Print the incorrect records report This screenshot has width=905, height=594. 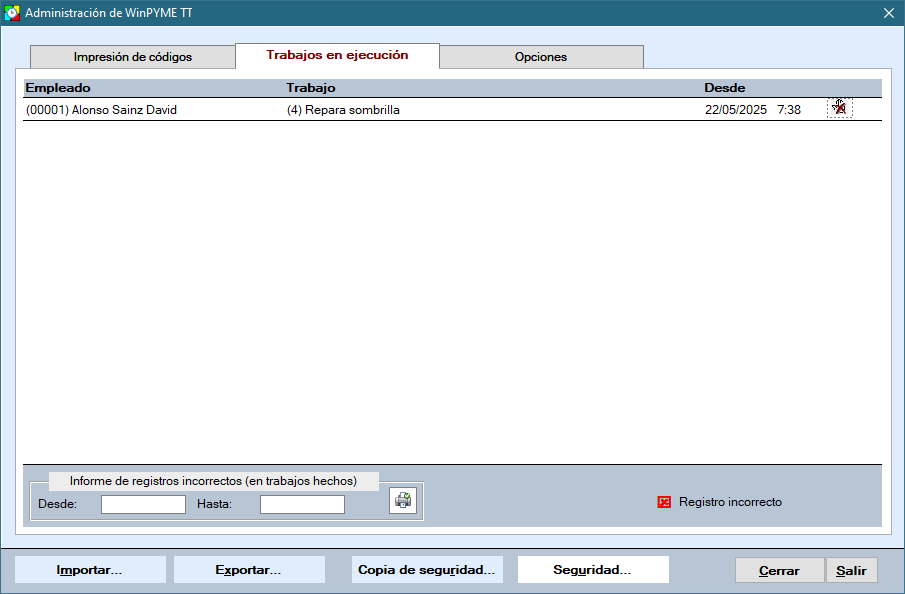pyautogui.click(x=403, y=501)
